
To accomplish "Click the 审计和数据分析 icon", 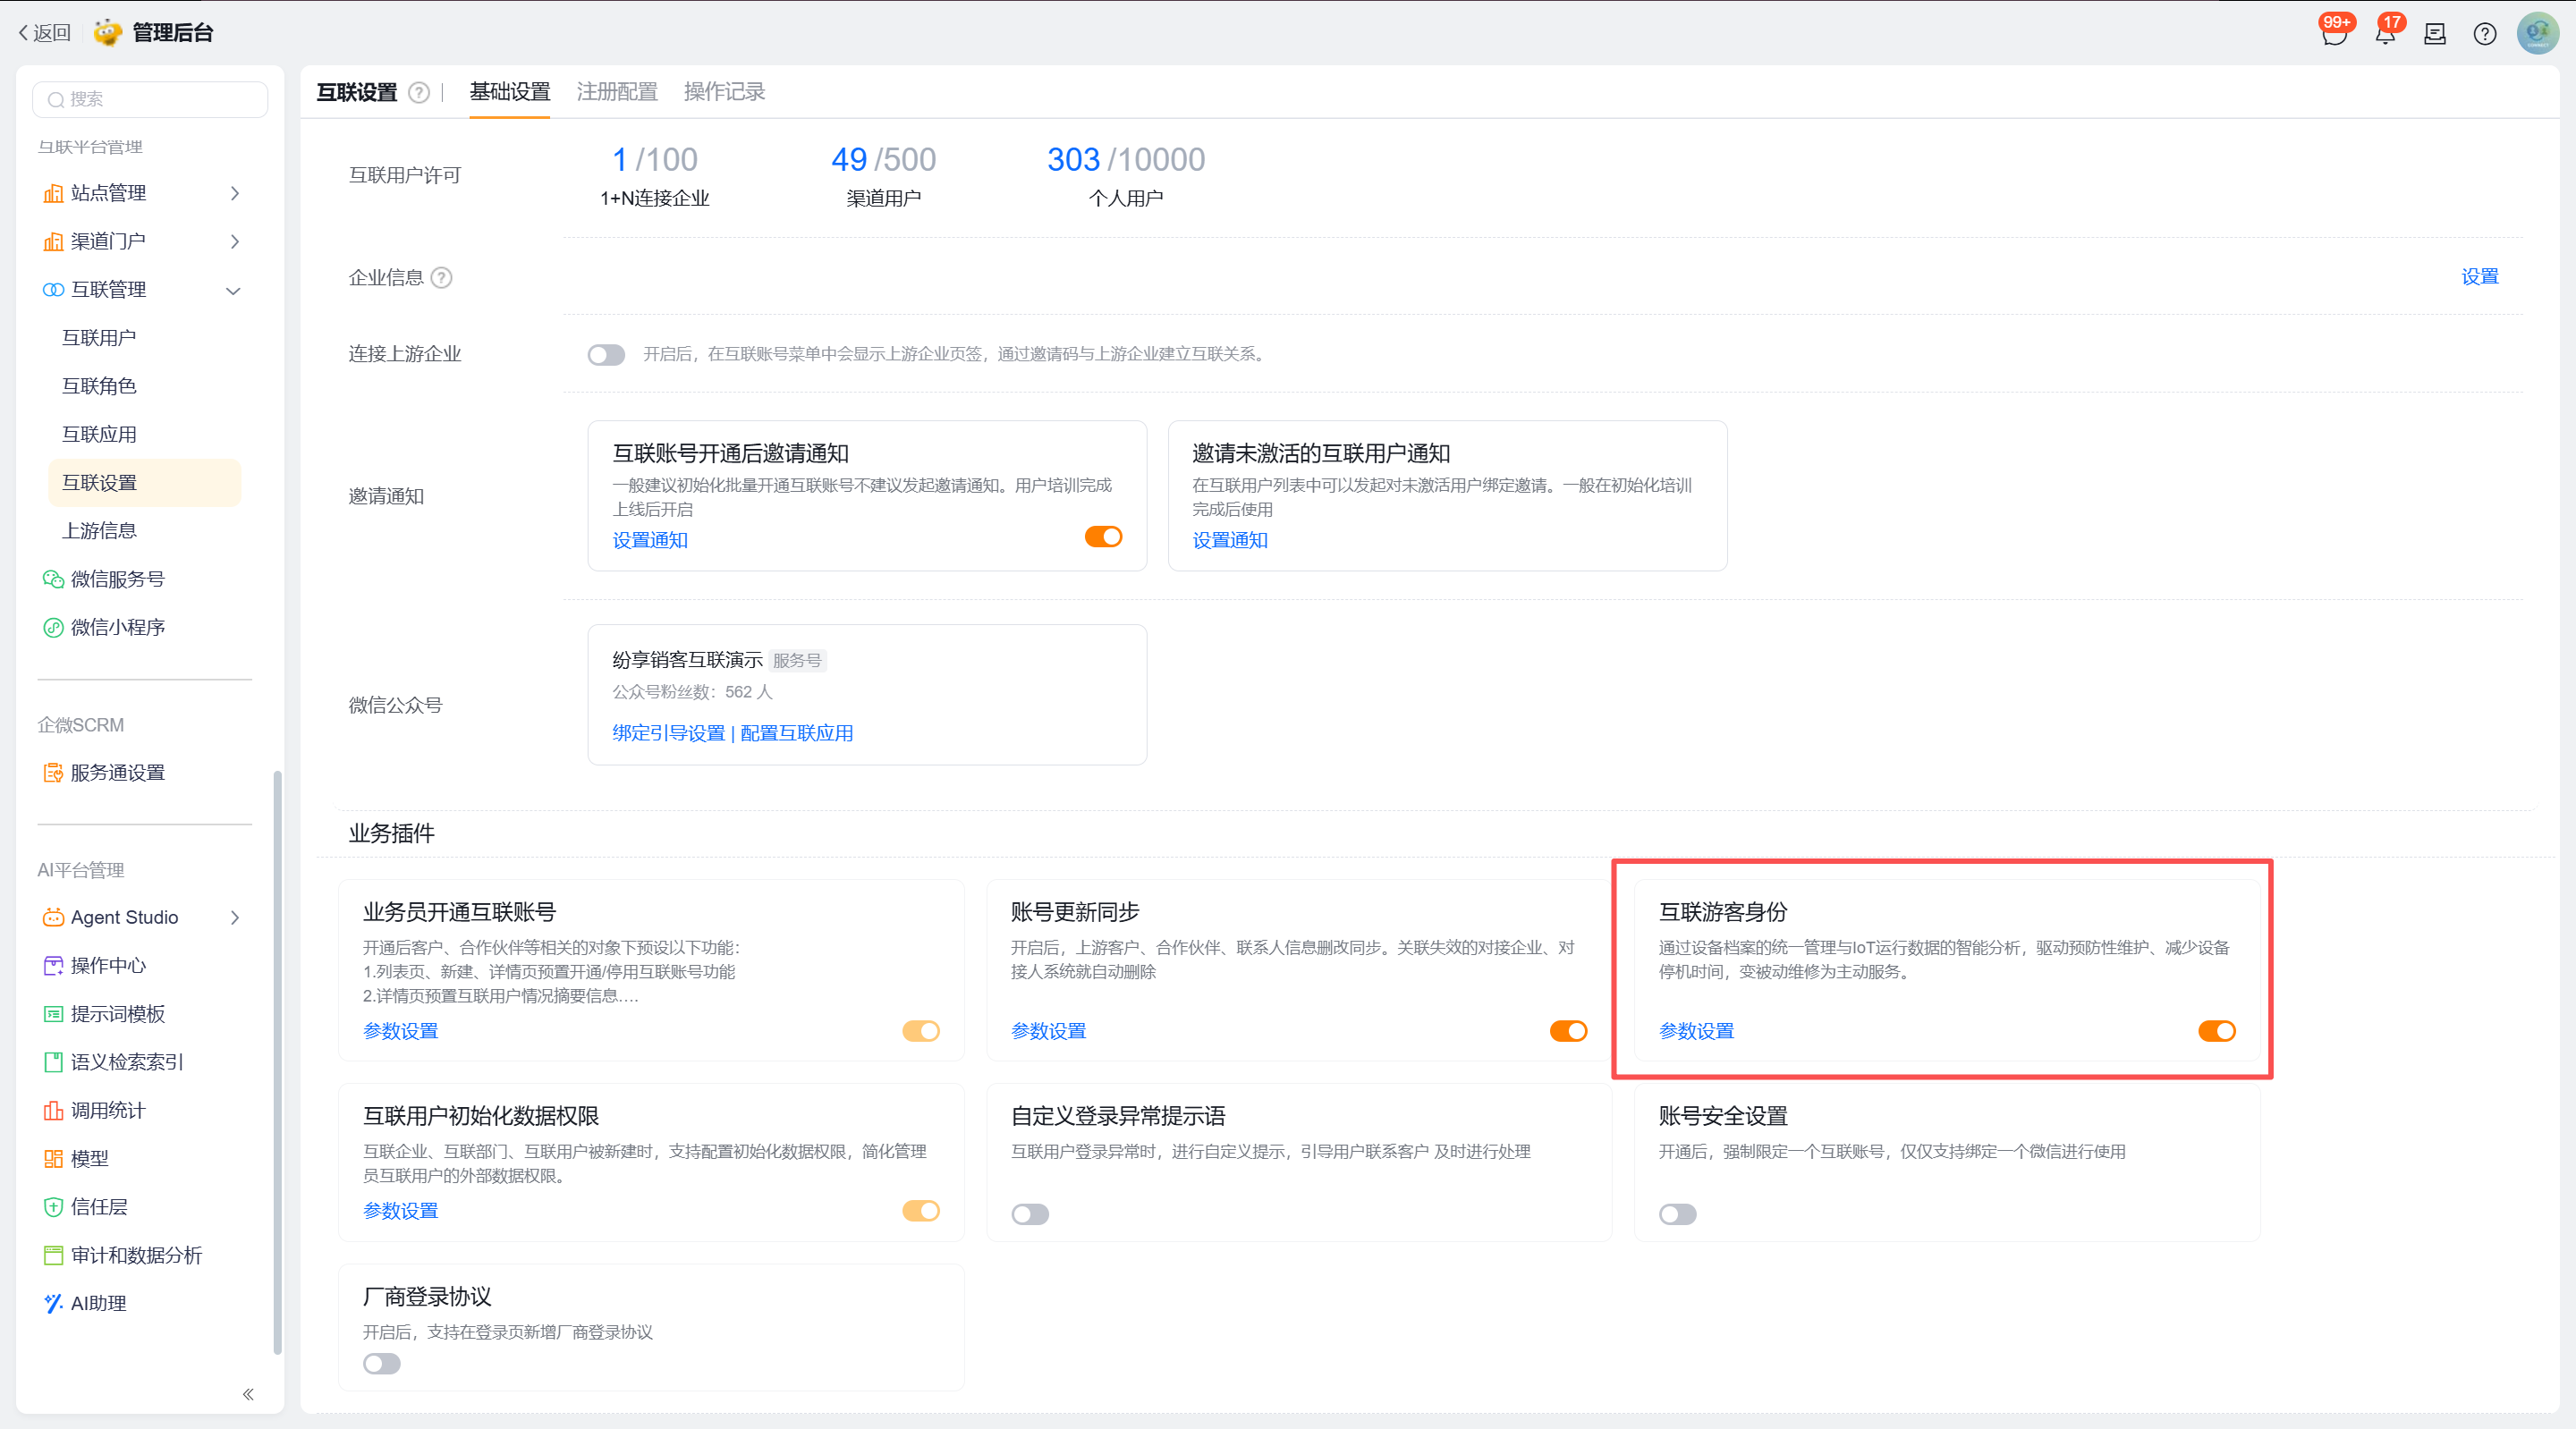I will click(x=53, y=1255).
